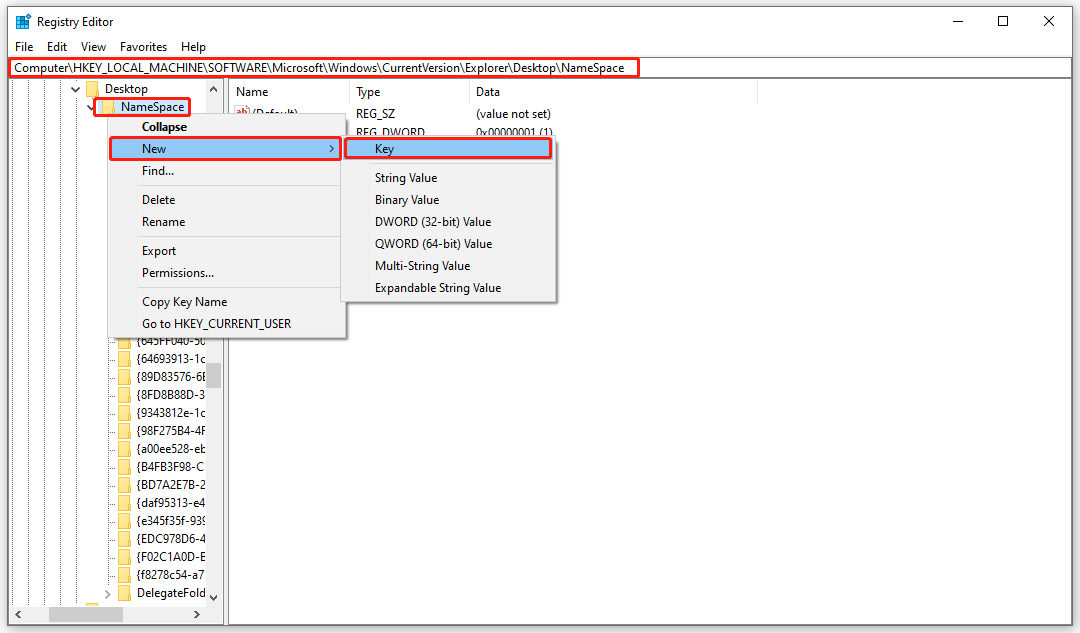Click the Data column header
Viewport: 1080px width, 633px height.
[613, 92]
